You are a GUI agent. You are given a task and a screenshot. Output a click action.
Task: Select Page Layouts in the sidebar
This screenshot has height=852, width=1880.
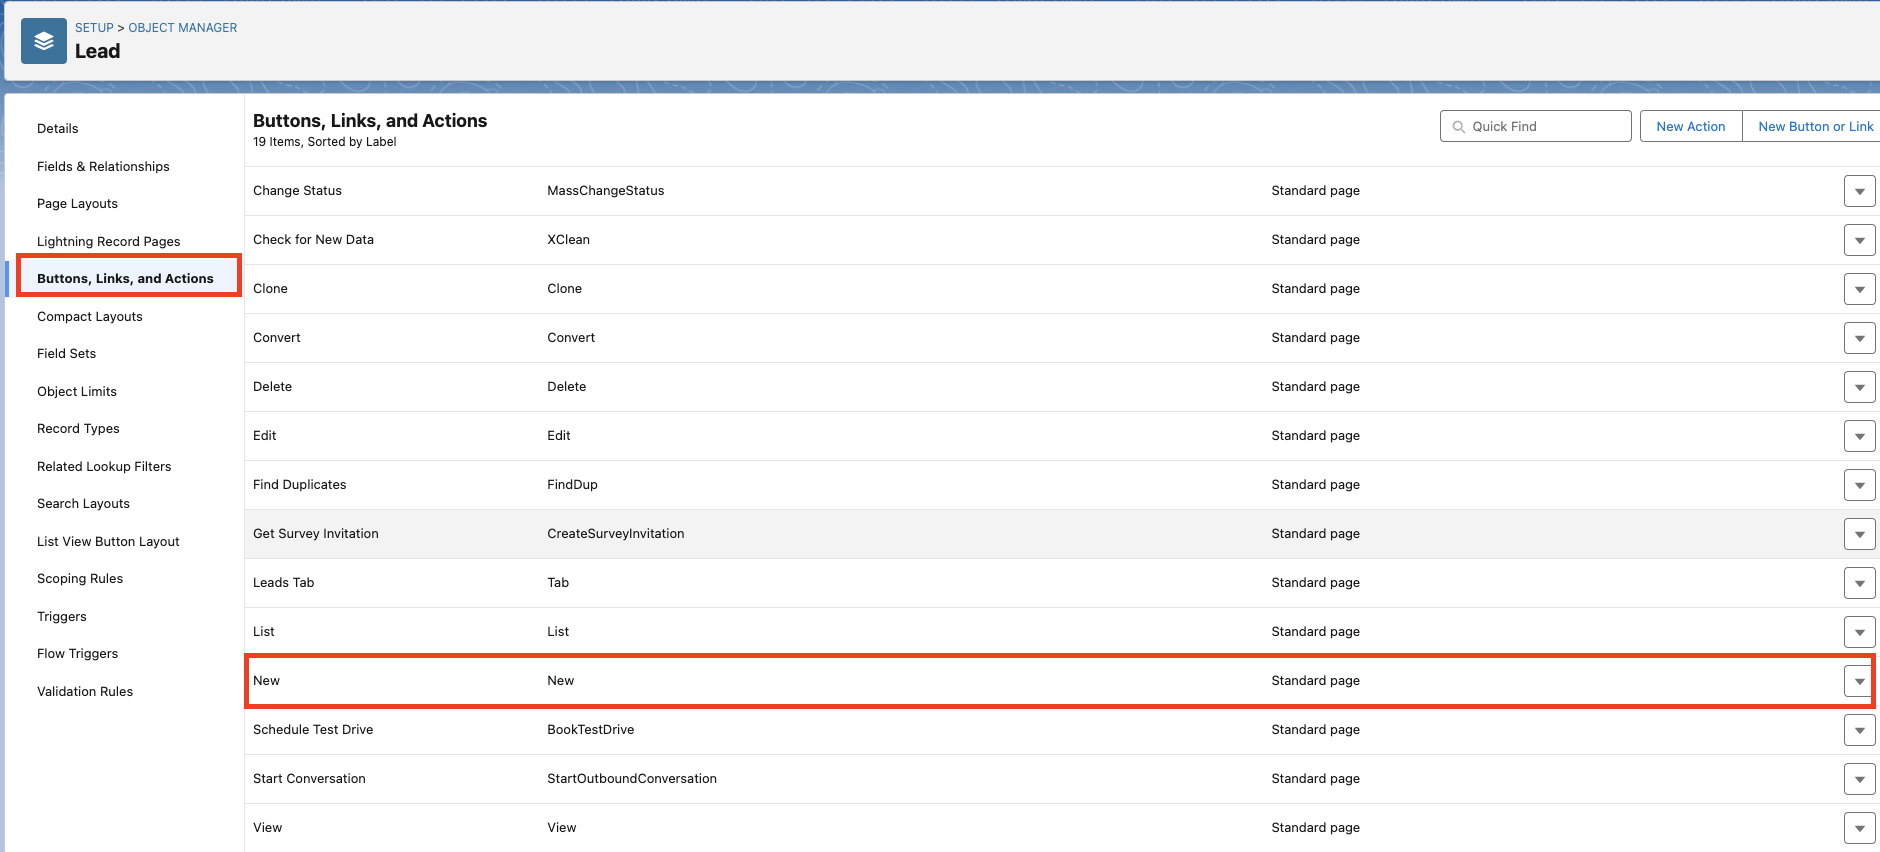point(77,204)
